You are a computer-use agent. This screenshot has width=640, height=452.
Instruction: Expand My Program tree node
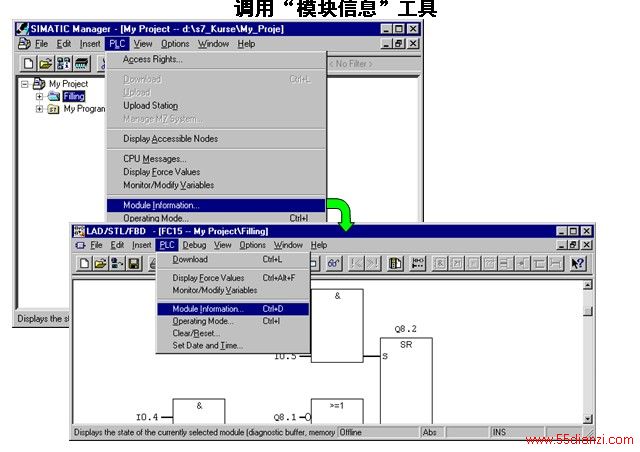click(x=39, y=109)
